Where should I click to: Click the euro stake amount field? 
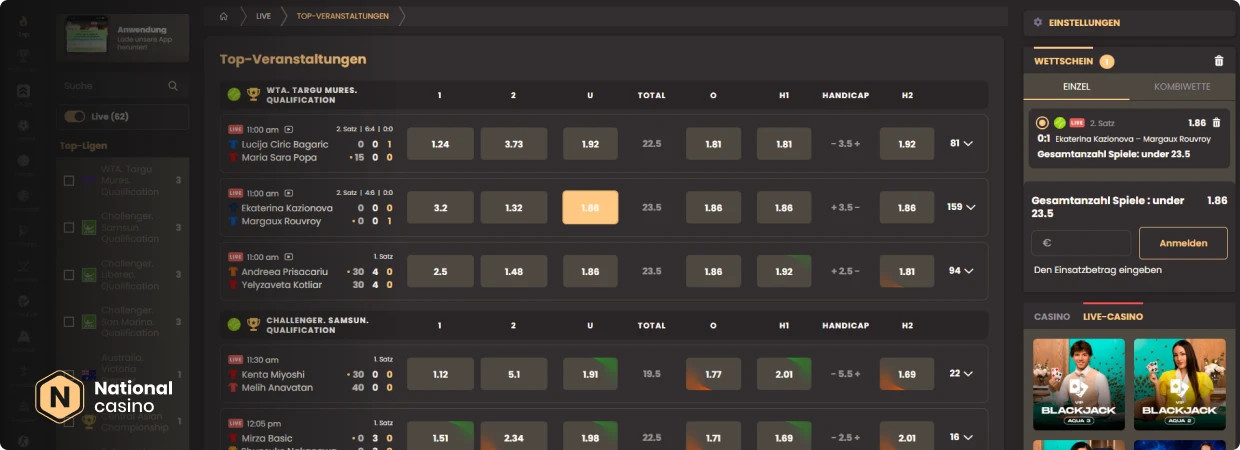pyautogui.click(x=1081, y=243)
